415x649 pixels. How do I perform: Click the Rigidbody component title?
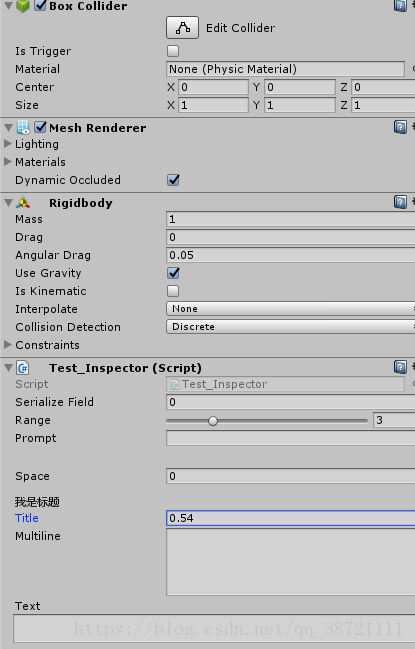(81, 203)
